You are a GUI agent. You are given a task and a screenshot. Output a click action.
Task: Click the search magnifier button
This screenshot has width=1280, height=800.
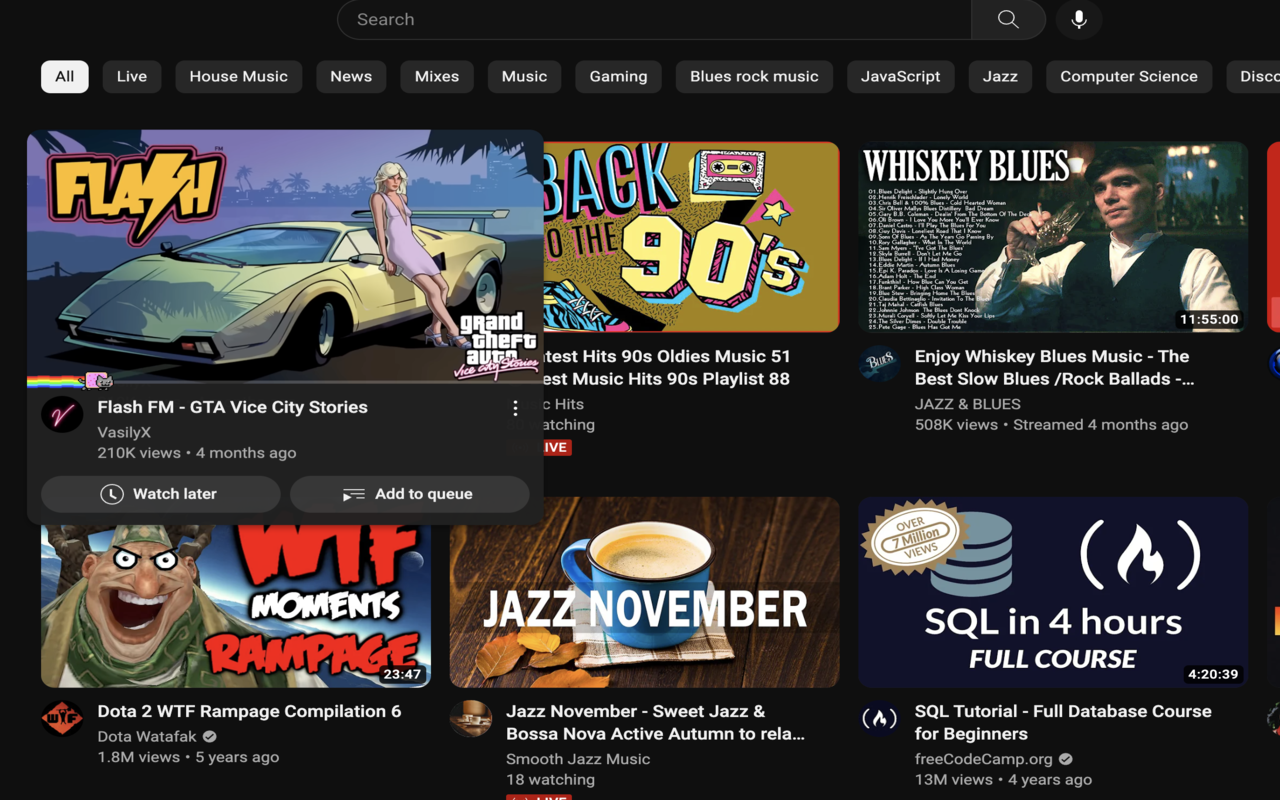pos(1008,19)
